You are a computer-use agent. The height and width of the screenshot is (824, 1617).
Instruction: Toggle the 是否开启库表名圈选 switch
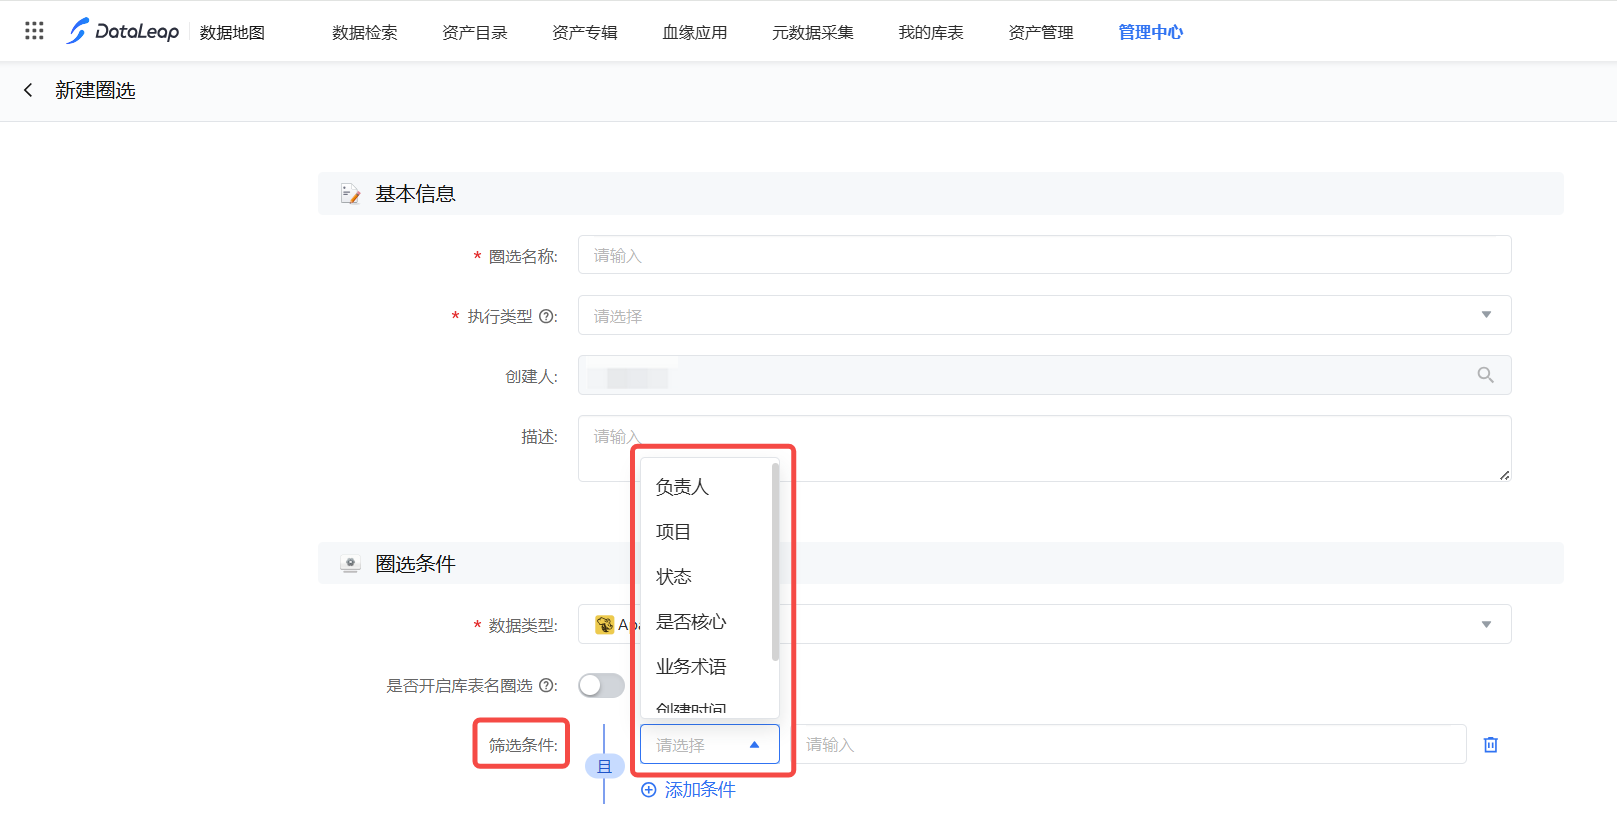[x=602, y=685]
